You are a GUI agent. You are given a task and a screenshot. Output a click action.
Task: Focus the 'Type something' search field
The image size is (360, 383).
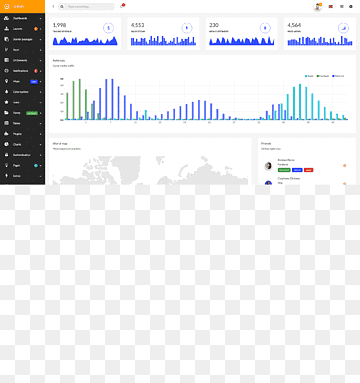tap(86, 6)
